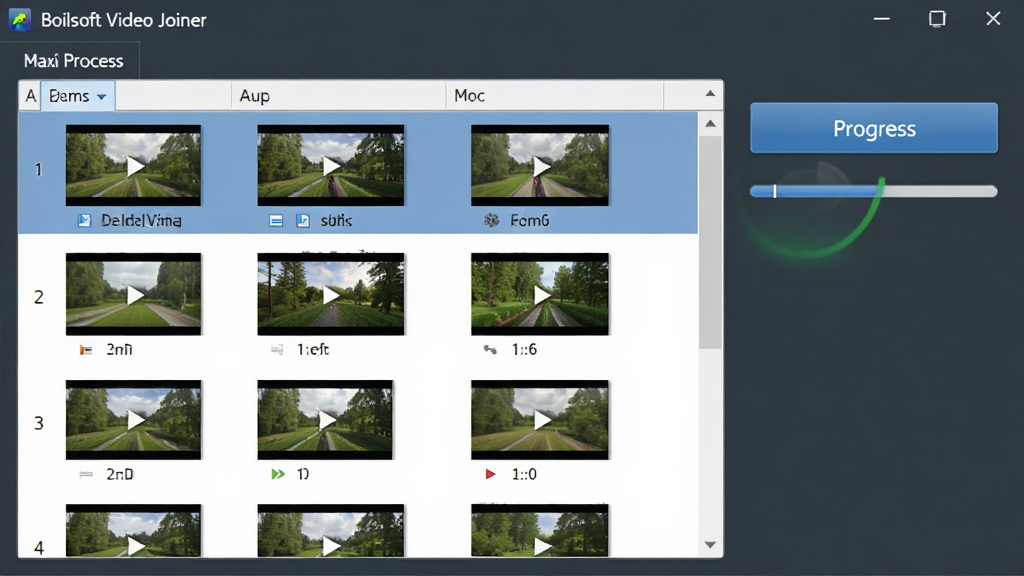Click the row number 4 cell

[39, 547]
